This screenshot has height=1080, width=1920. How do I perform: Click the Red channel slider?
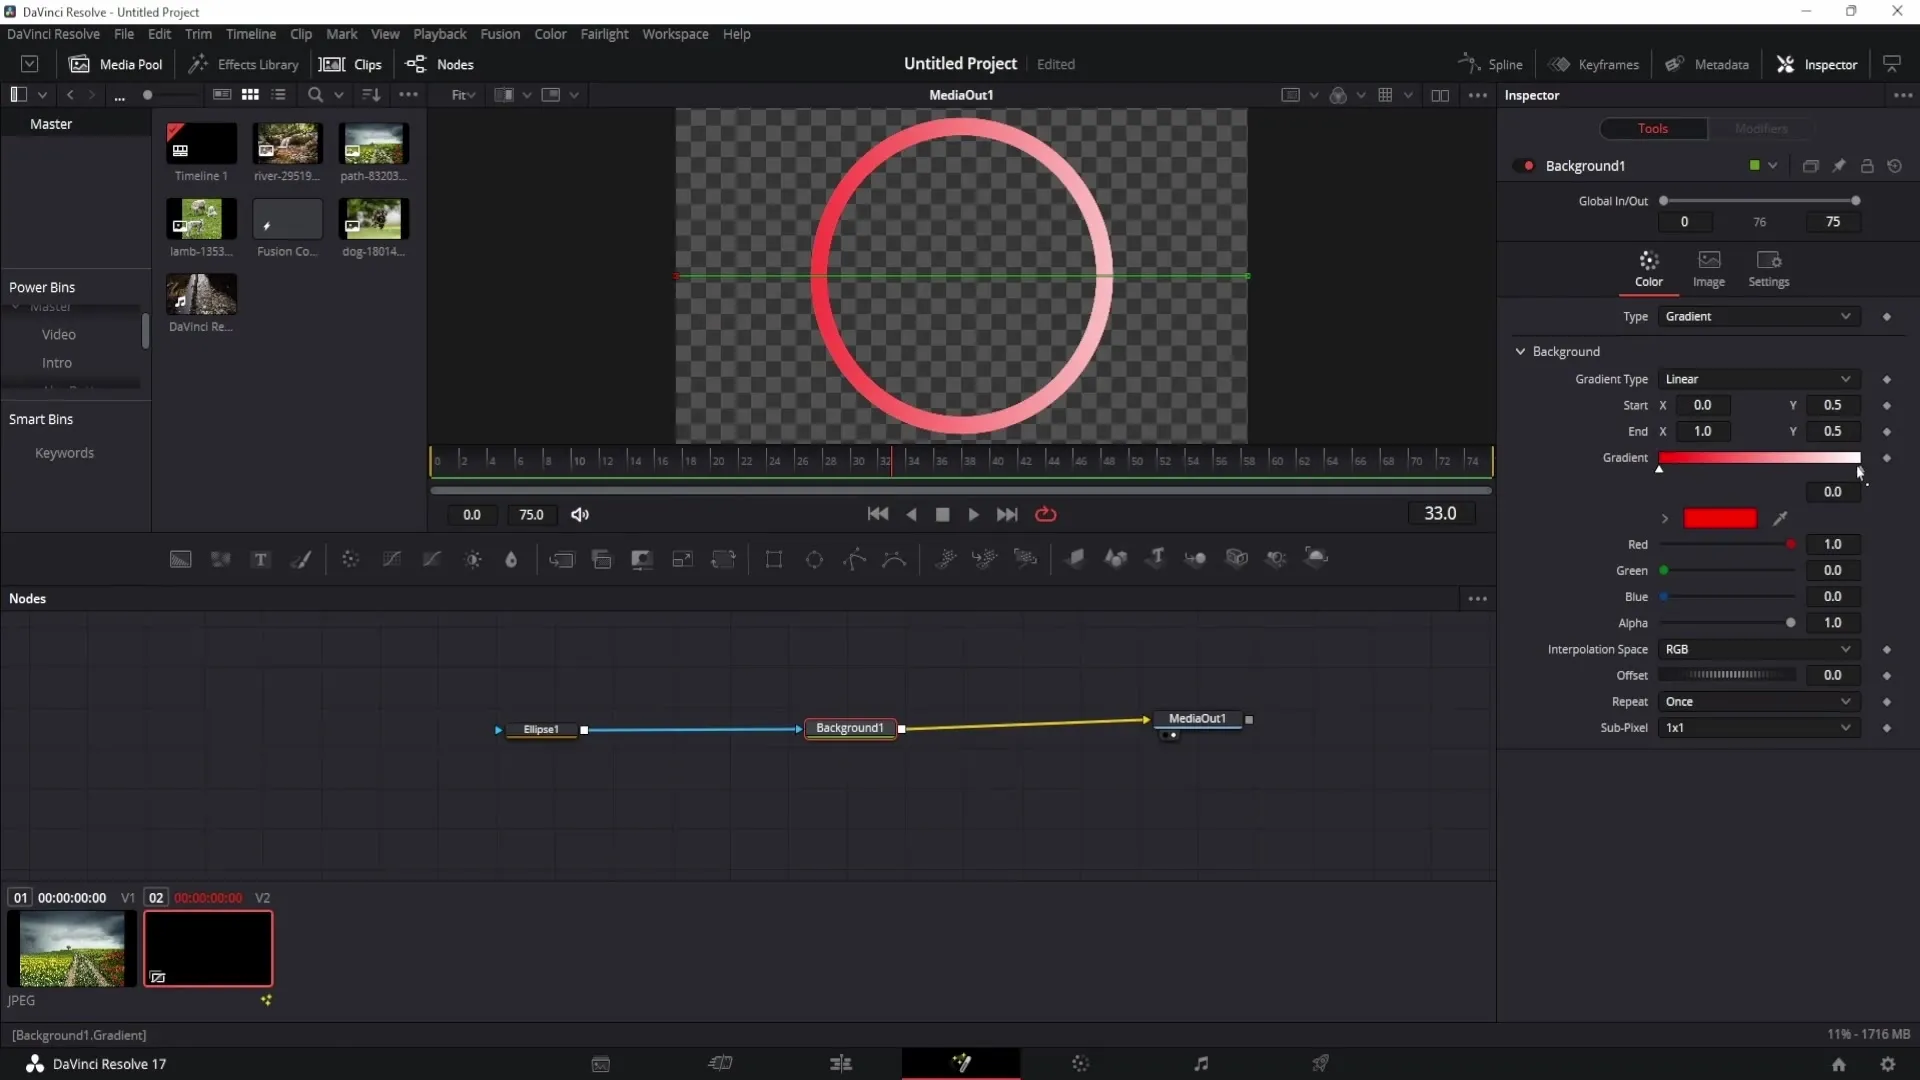point(1727,544)
